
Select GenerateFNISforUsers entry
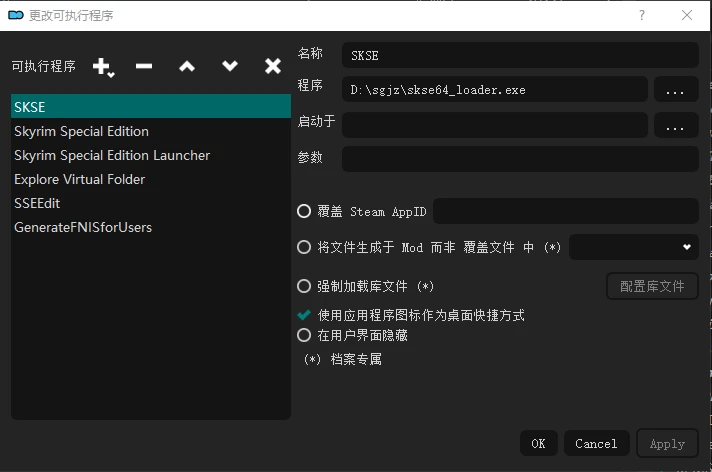(151, 227)
